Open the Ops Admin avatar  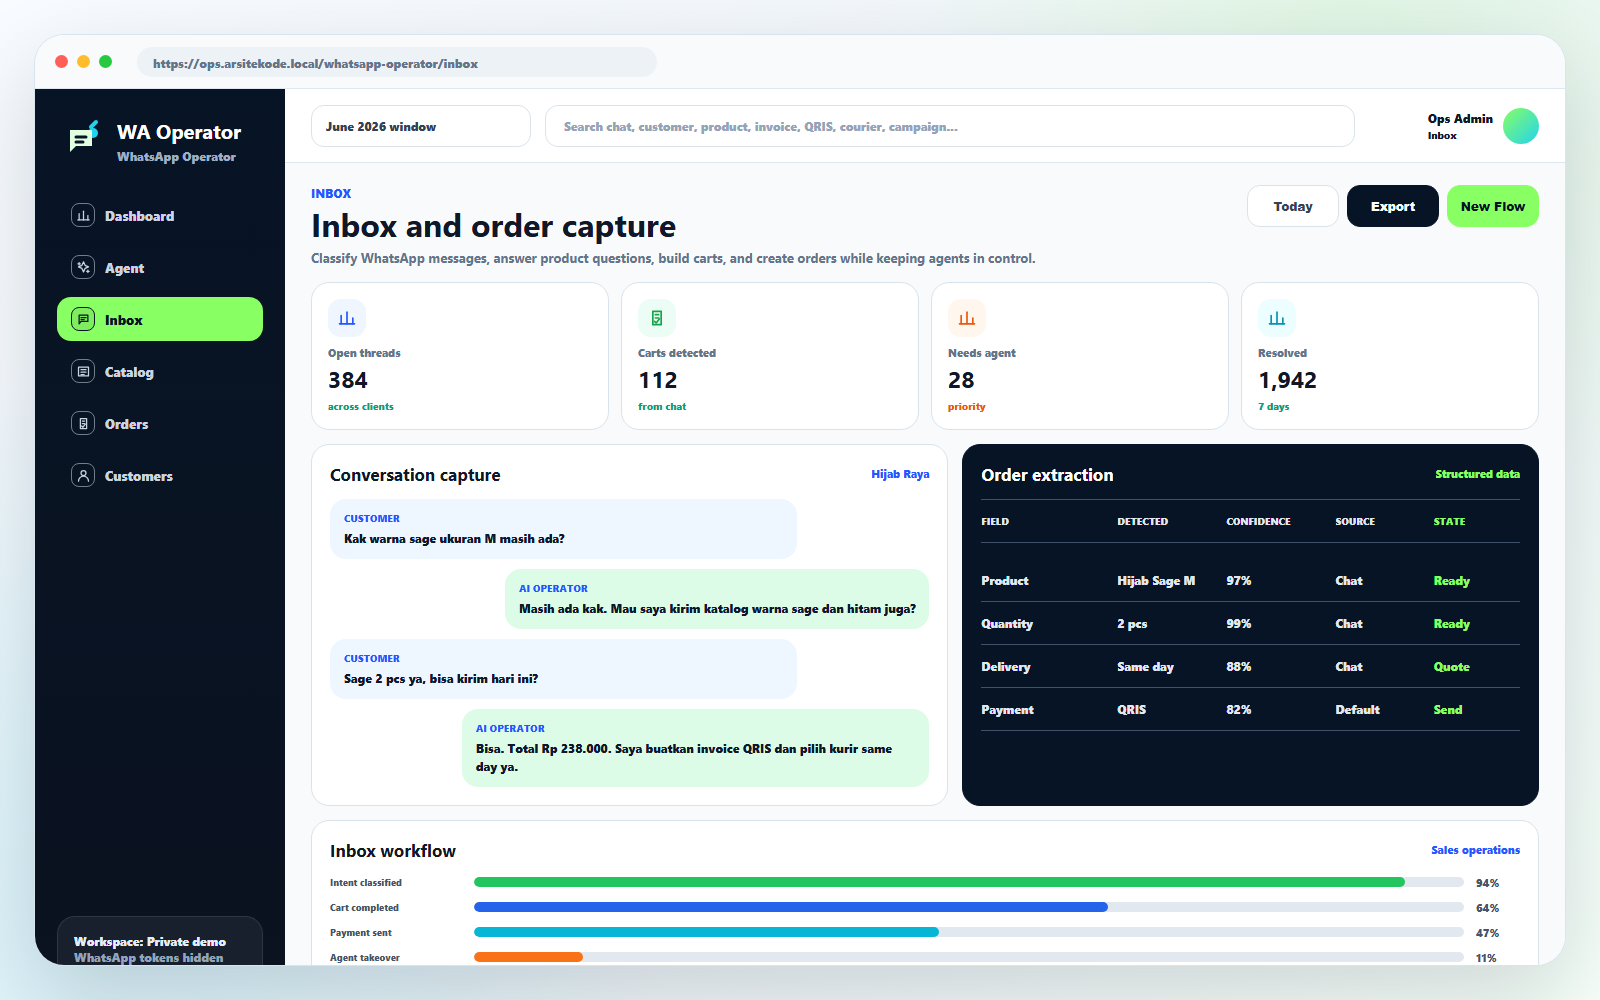click(1521, 126)
